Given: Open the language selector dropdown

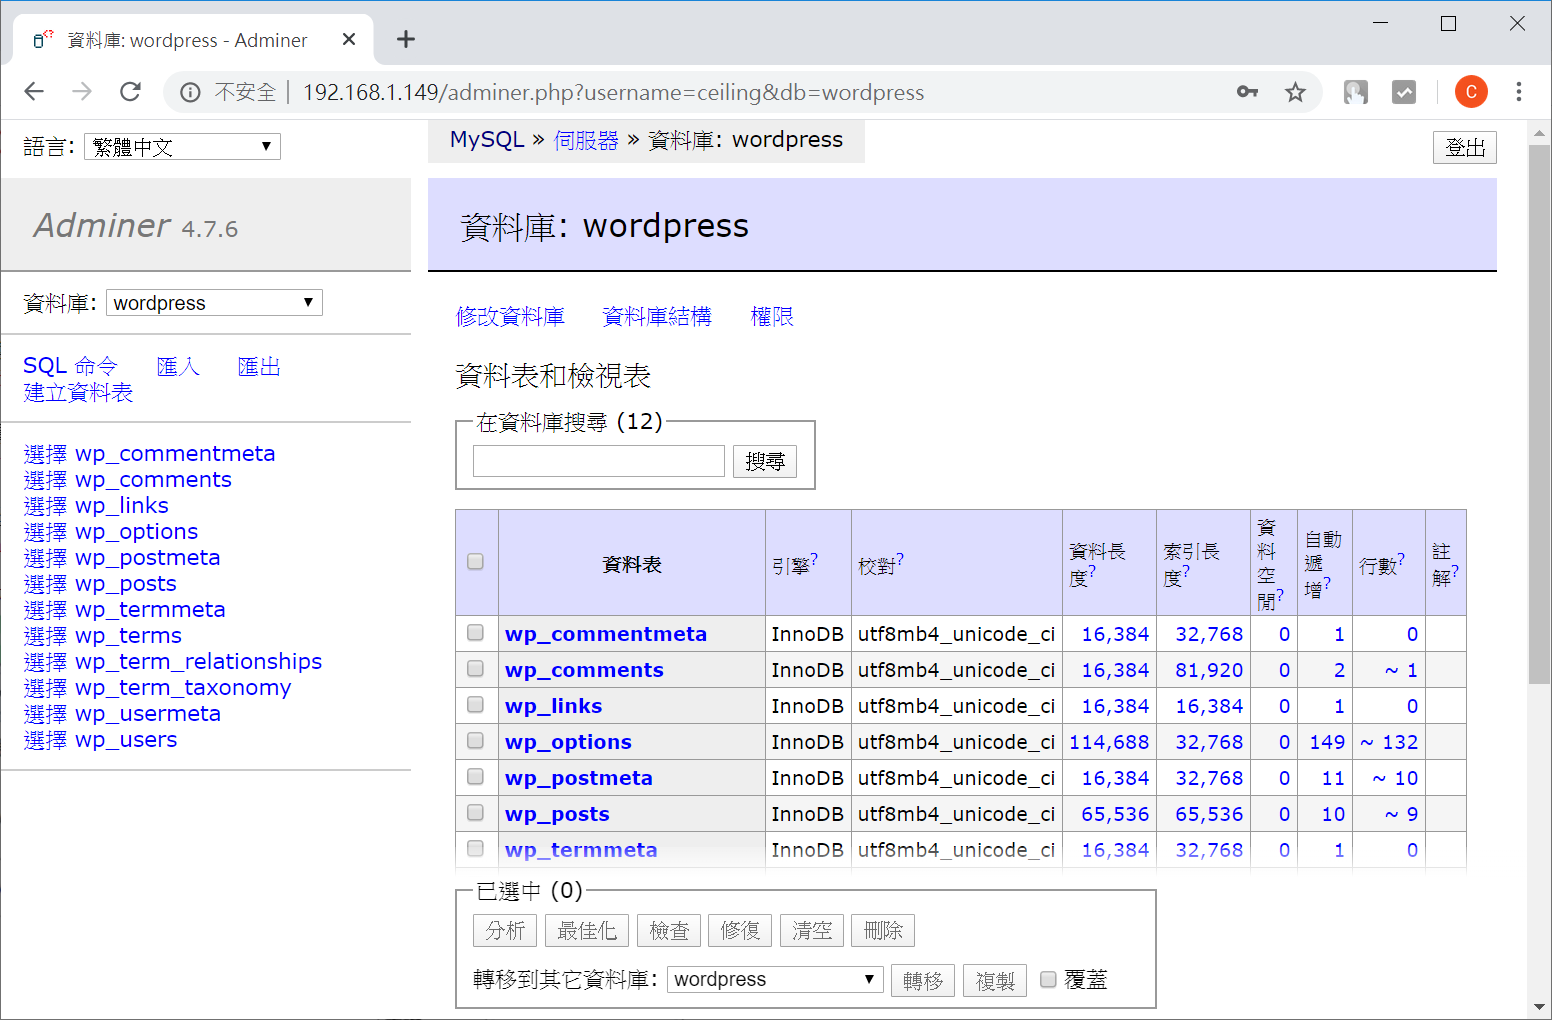Looking at the screenshot, I should point(181,146).
